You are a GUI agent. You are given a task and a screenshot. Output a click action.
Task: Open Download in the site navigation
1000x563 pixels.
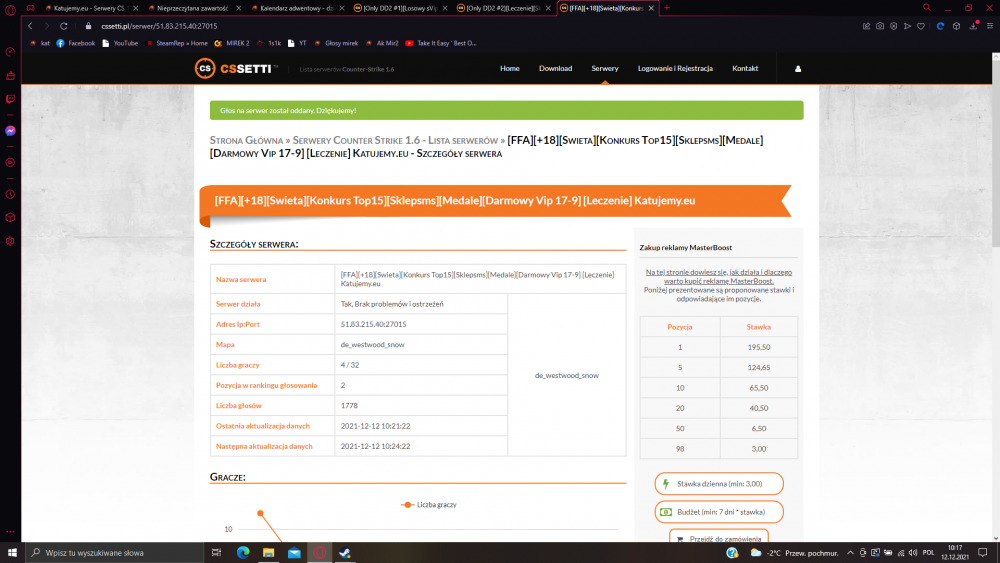[555, 68]
